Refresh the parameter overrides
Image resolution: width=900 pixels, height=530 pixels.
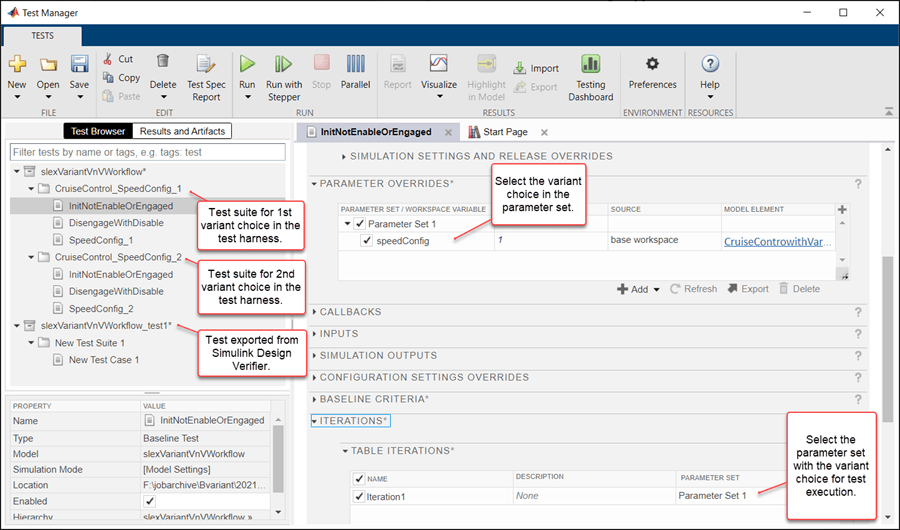click(693, 289)
